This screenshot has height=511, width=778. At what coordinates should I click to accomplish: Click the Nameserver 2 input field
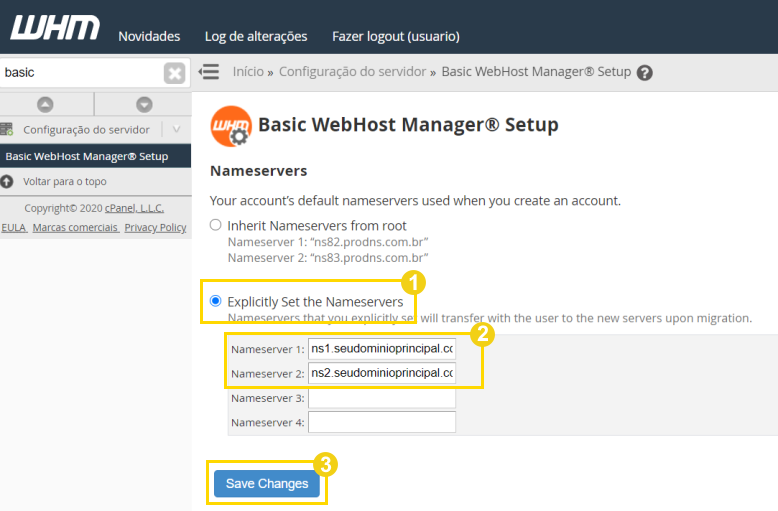click(382, 373)
